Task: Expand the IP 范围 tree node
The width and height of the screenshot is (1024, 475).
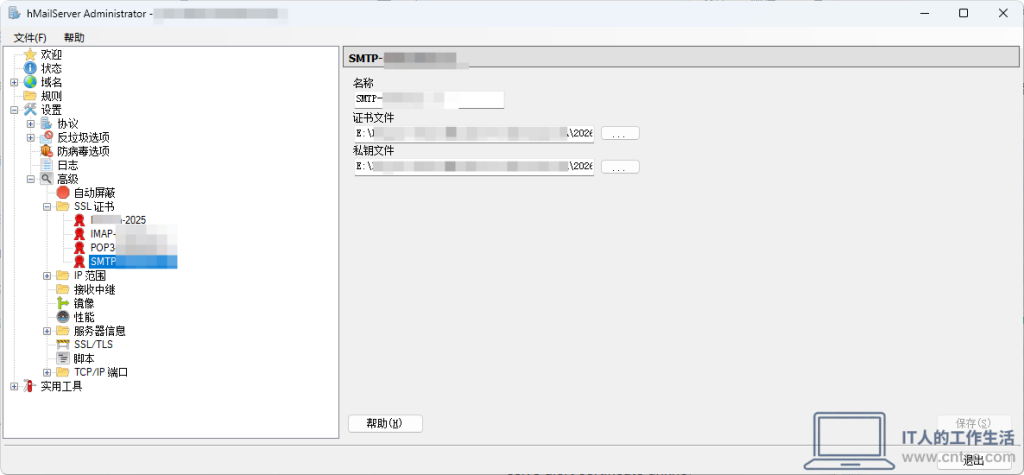Action: tap(47, 276)
